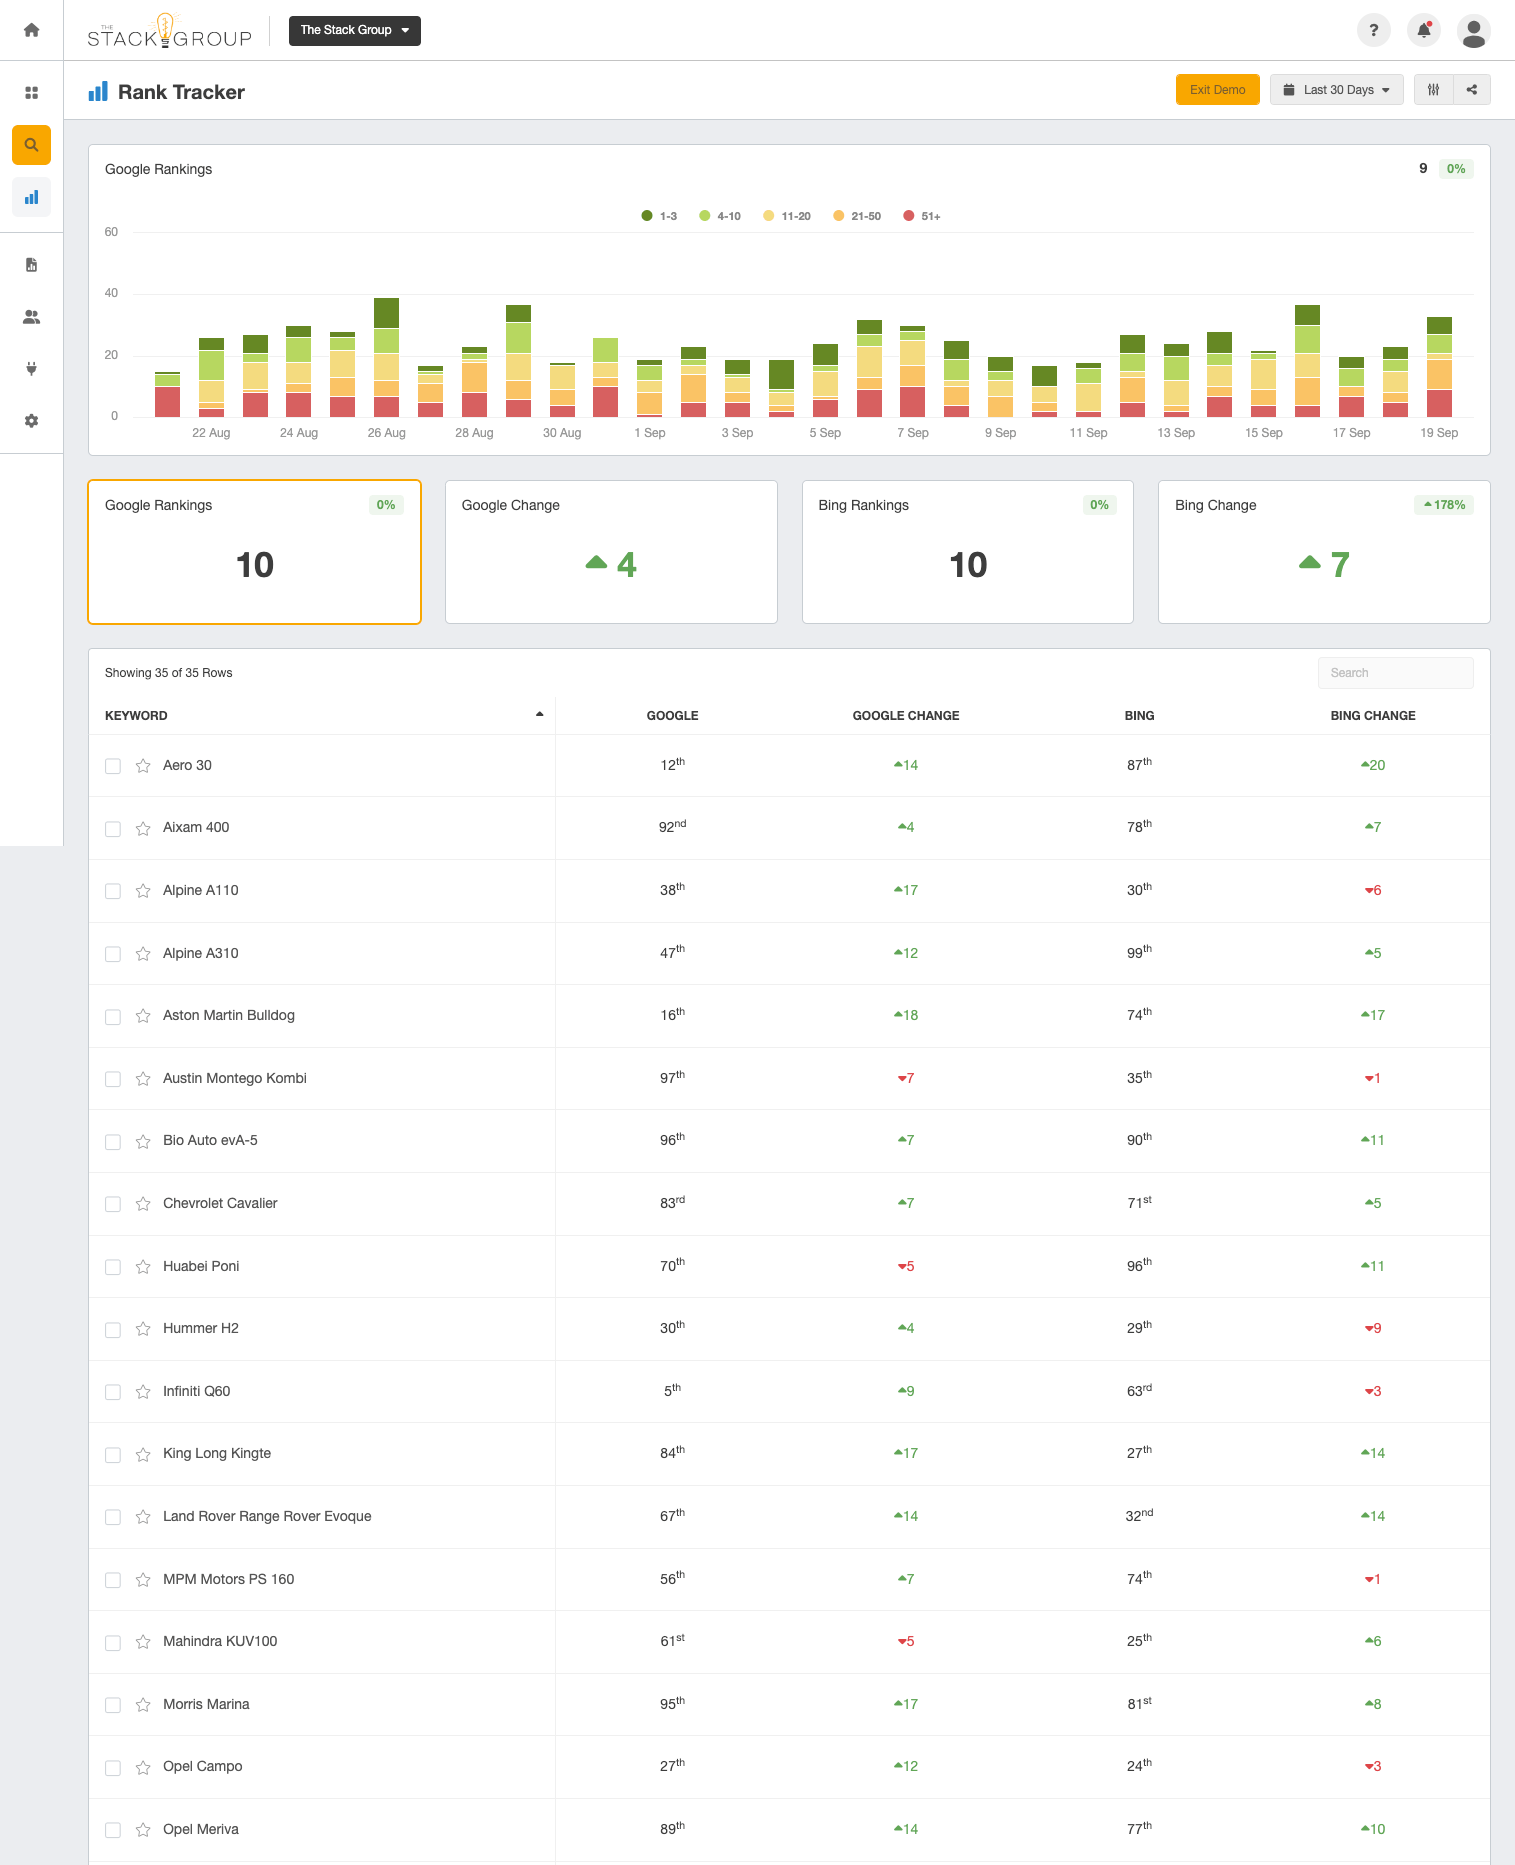This screenshot has width=1515, height=1865.
Task: Open help question mark icon
Action: 1374,30
